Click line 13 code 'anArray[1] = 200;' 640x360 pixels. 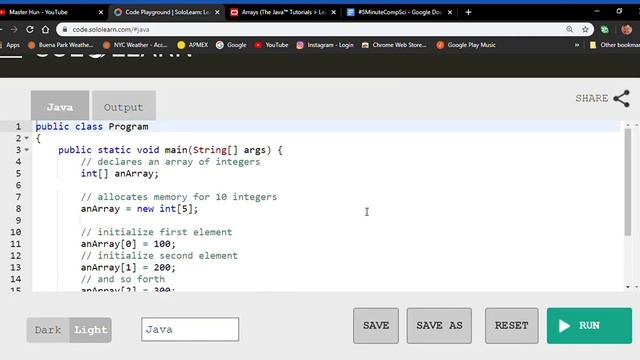(x=128, y=268)
